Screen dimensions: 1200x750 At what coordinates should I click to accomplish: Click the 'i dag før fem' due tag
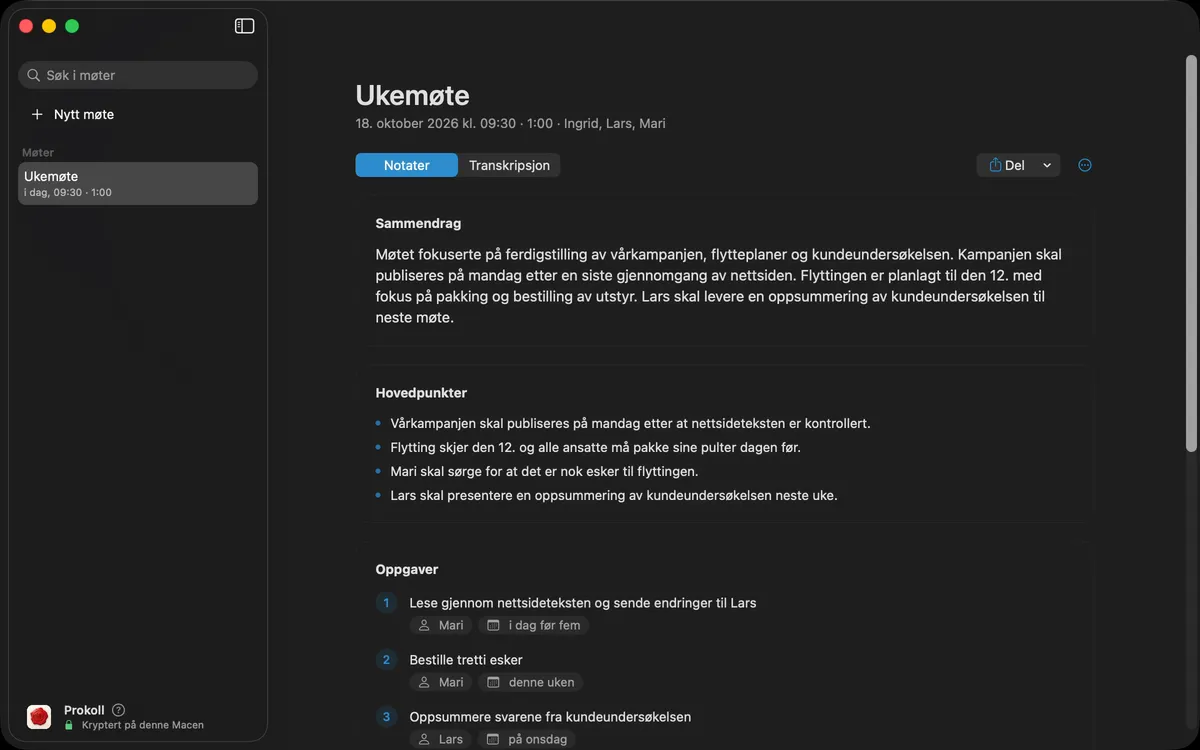click(534, 625)
